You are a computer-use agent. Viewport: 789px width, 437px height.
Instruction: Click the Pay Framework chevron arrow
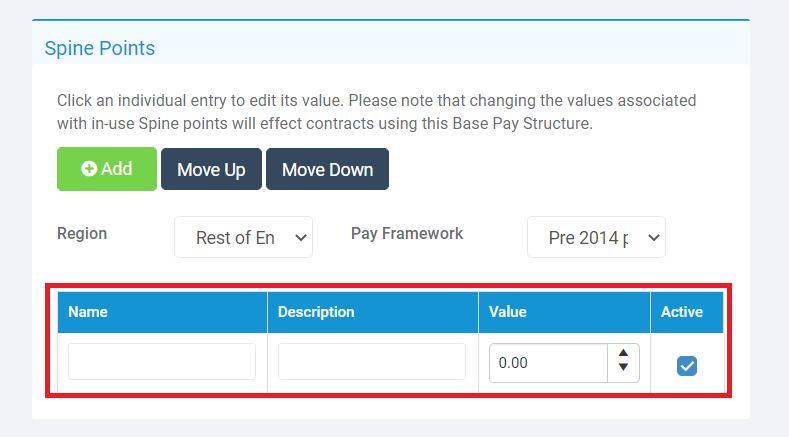coord(654,238)
